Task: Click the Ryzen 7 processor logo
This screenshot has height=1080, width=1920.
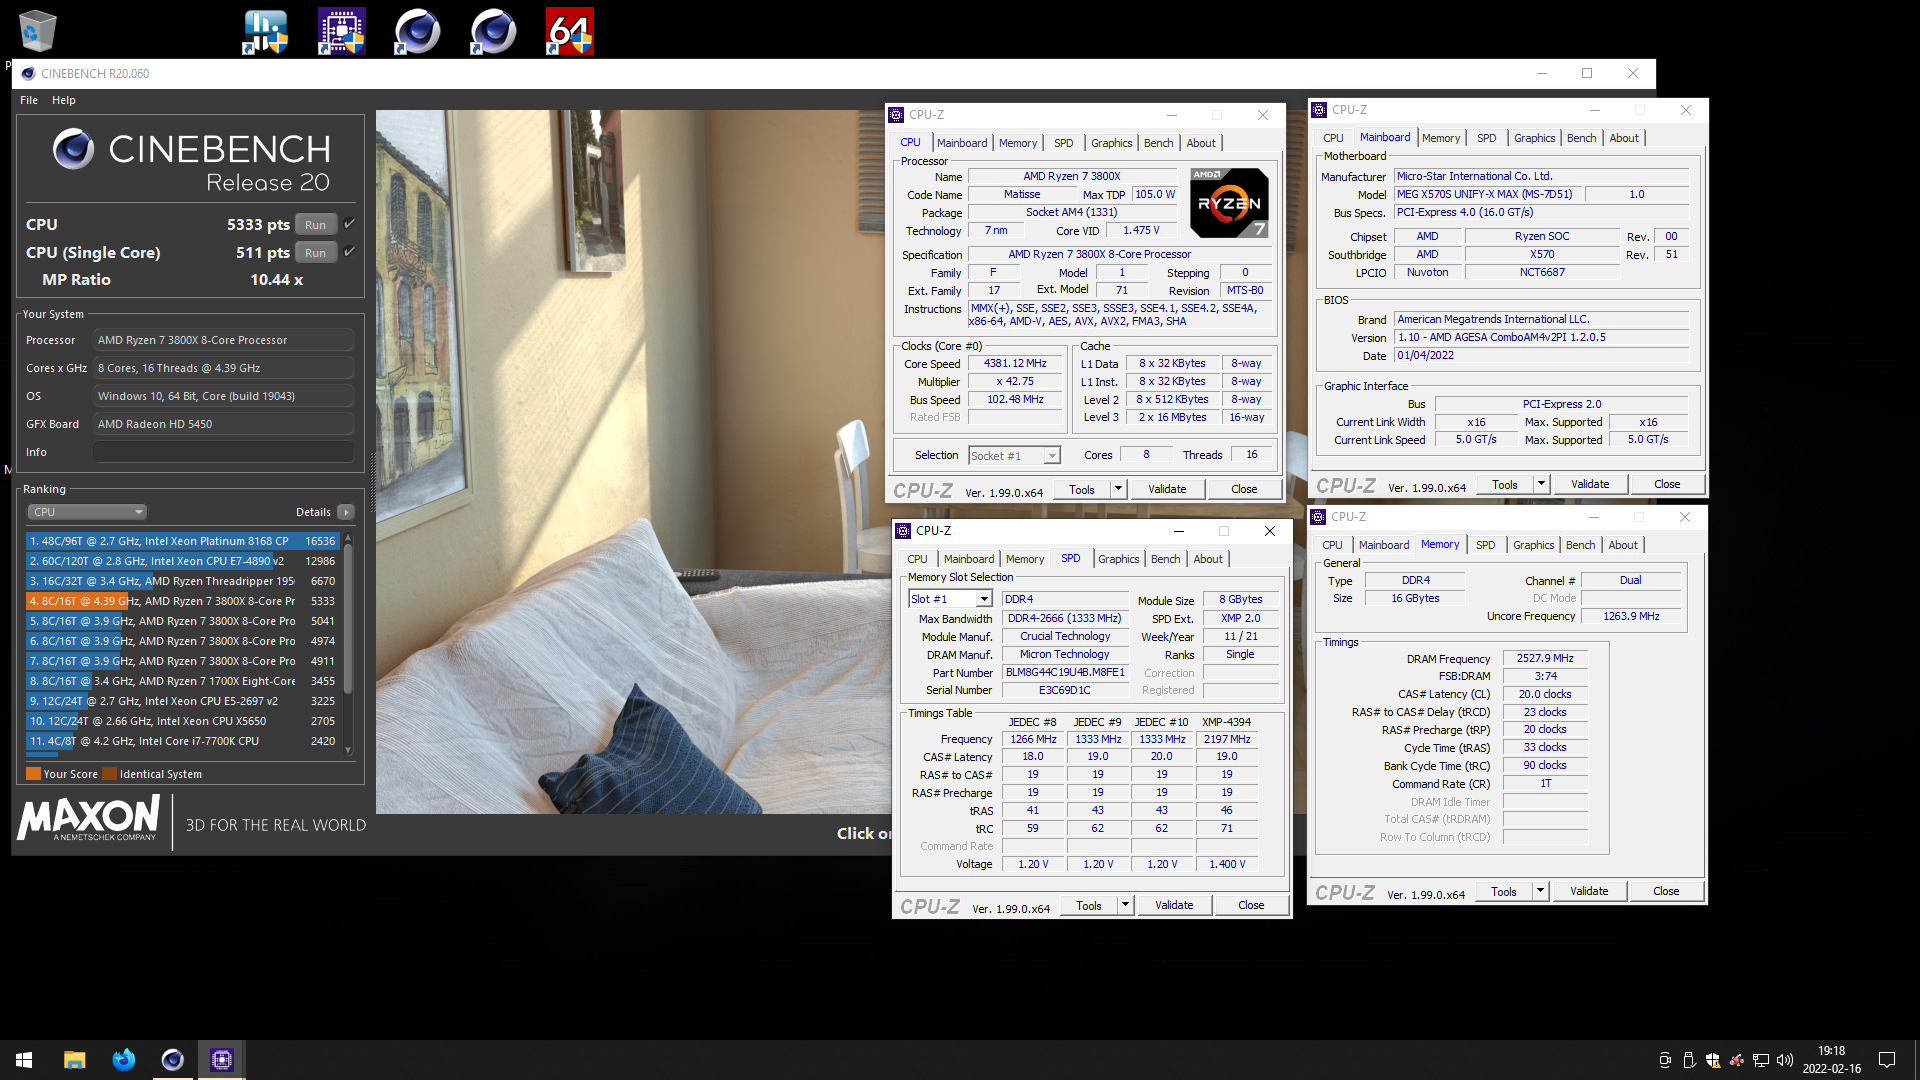Action: click(x=1229, y=203)
